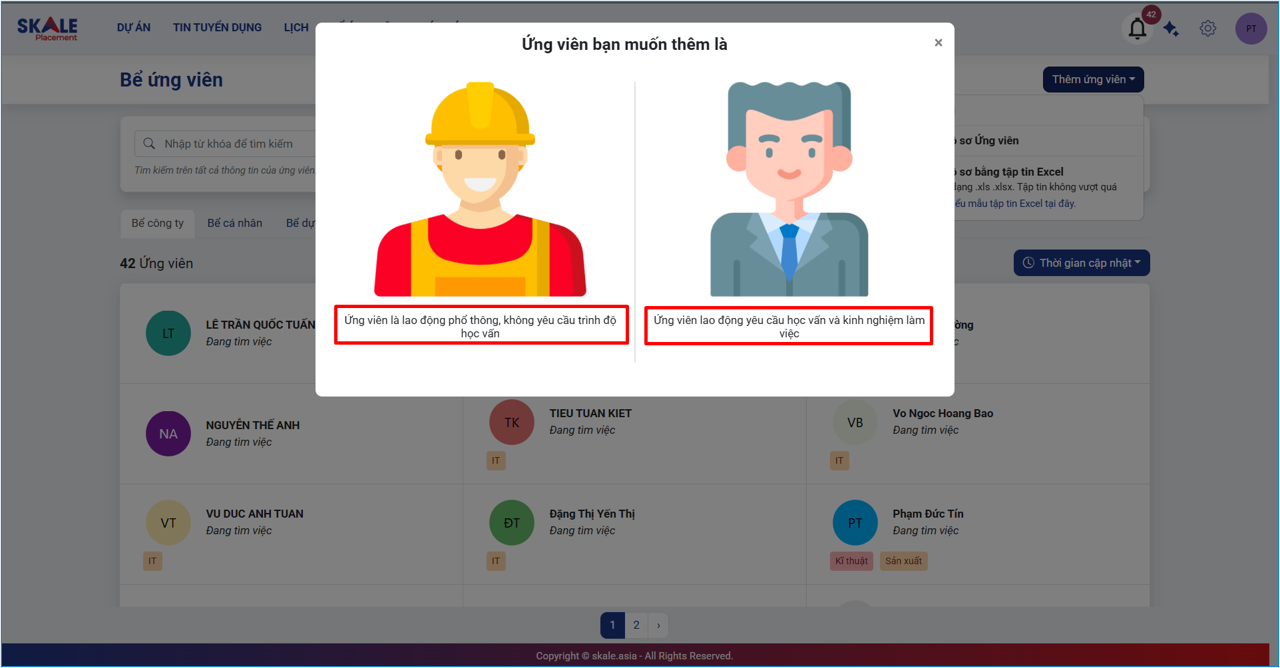Open the Thời gian cập nhật sort dropdown
Screen dimensions: 1280x668
(1082, 263)
